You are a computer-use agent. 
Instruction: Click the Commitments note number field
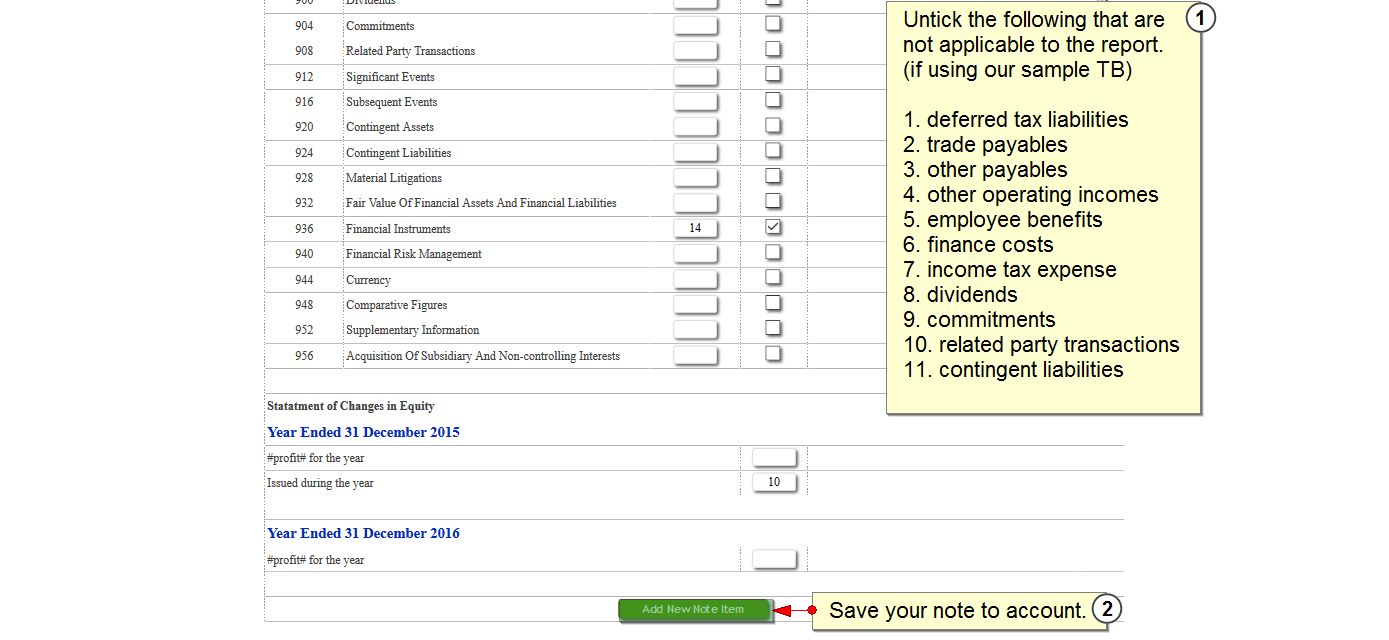coord(695,25)
